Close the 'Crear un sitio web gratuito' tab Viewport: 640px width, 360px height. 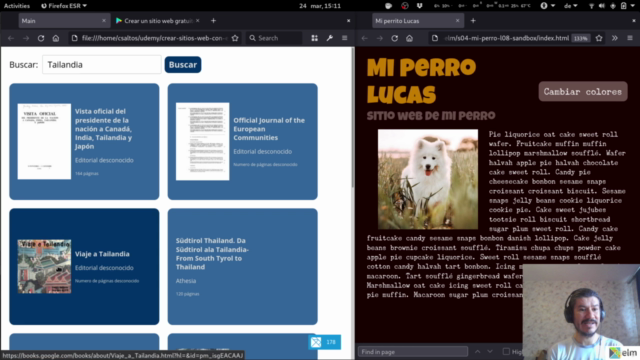(x=198, y=20)
